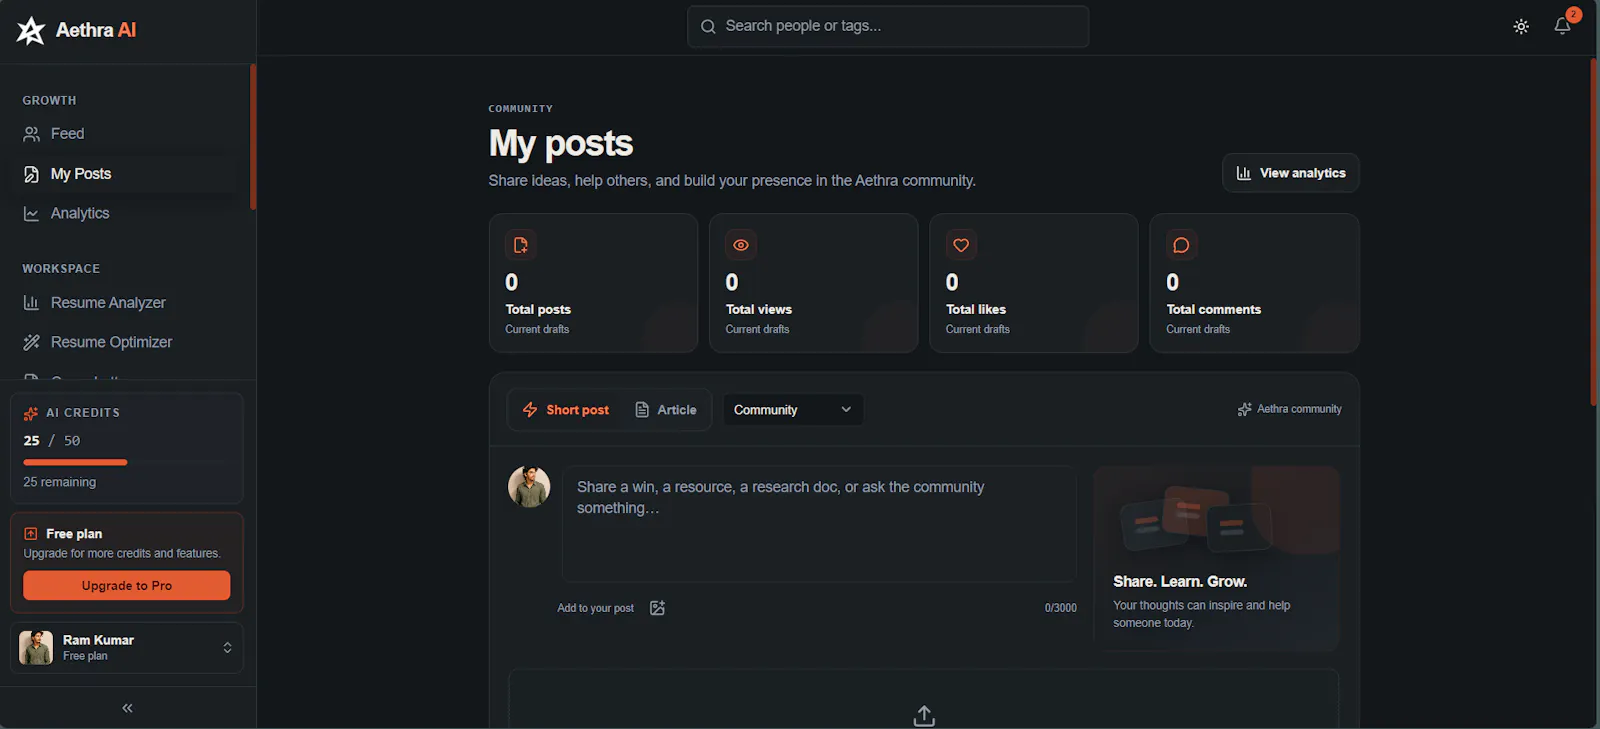Screen dimensions: 1600x729
Task: Click the My posts page heading
Action: pos(561,144)
